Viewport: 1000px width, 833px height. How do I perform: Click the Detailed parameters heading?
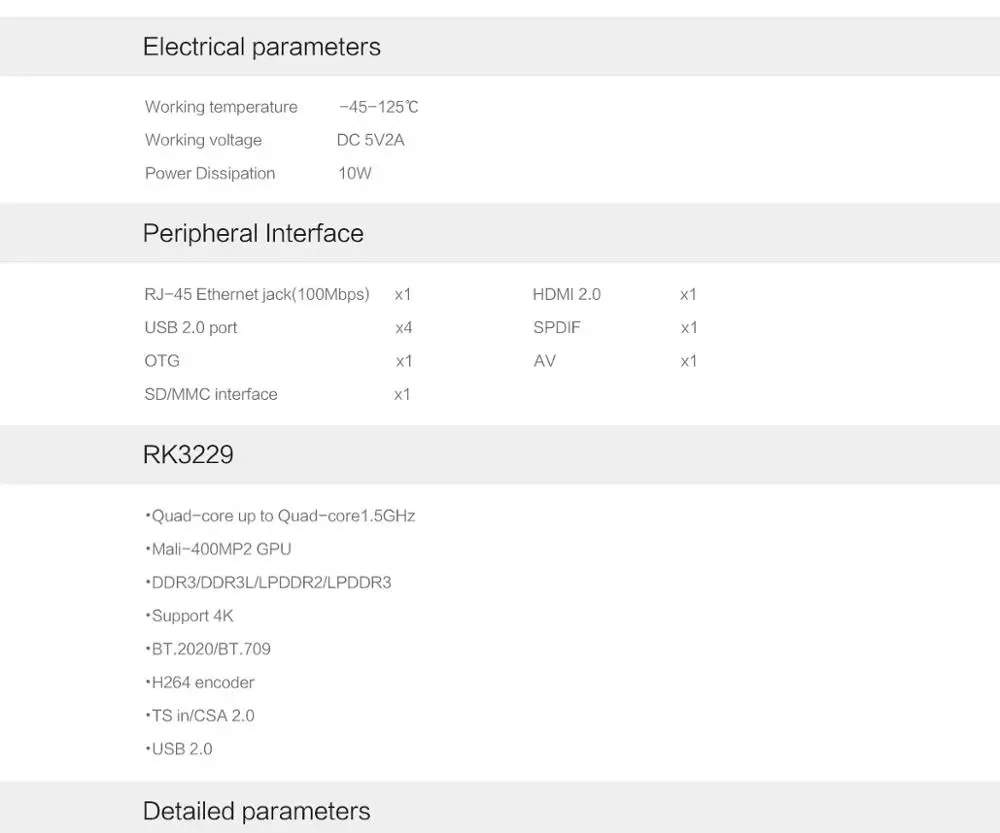[x=256, y=811]
